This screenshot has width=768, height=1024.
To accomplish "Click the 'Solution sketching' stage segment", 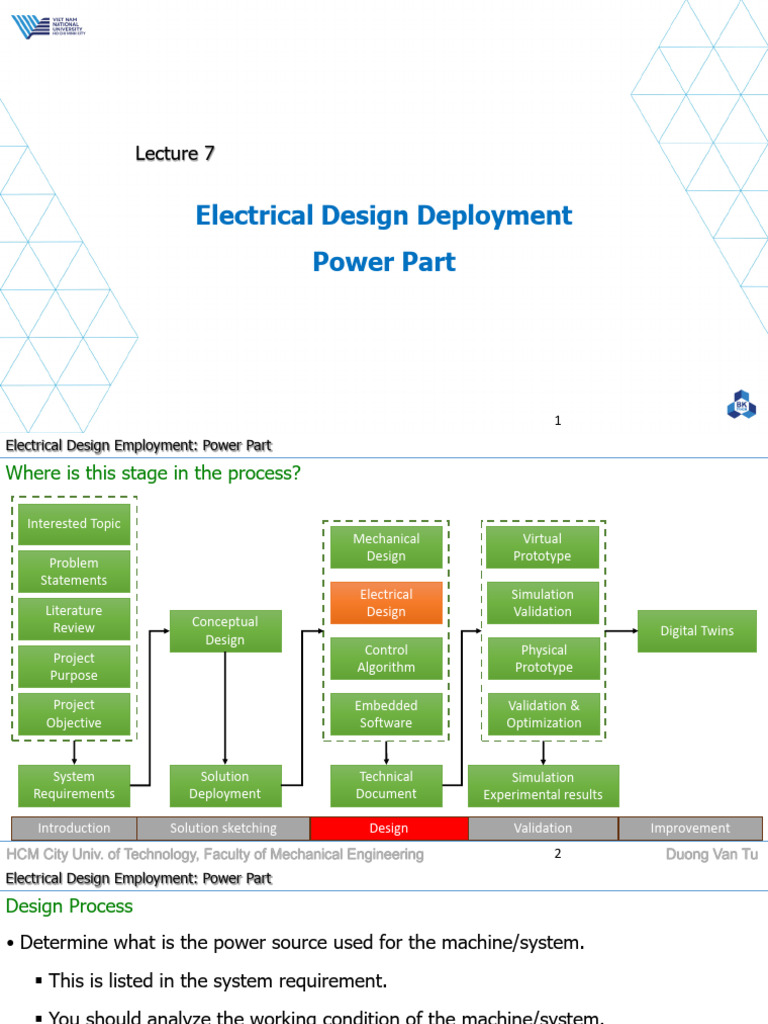I will point(223,828).
